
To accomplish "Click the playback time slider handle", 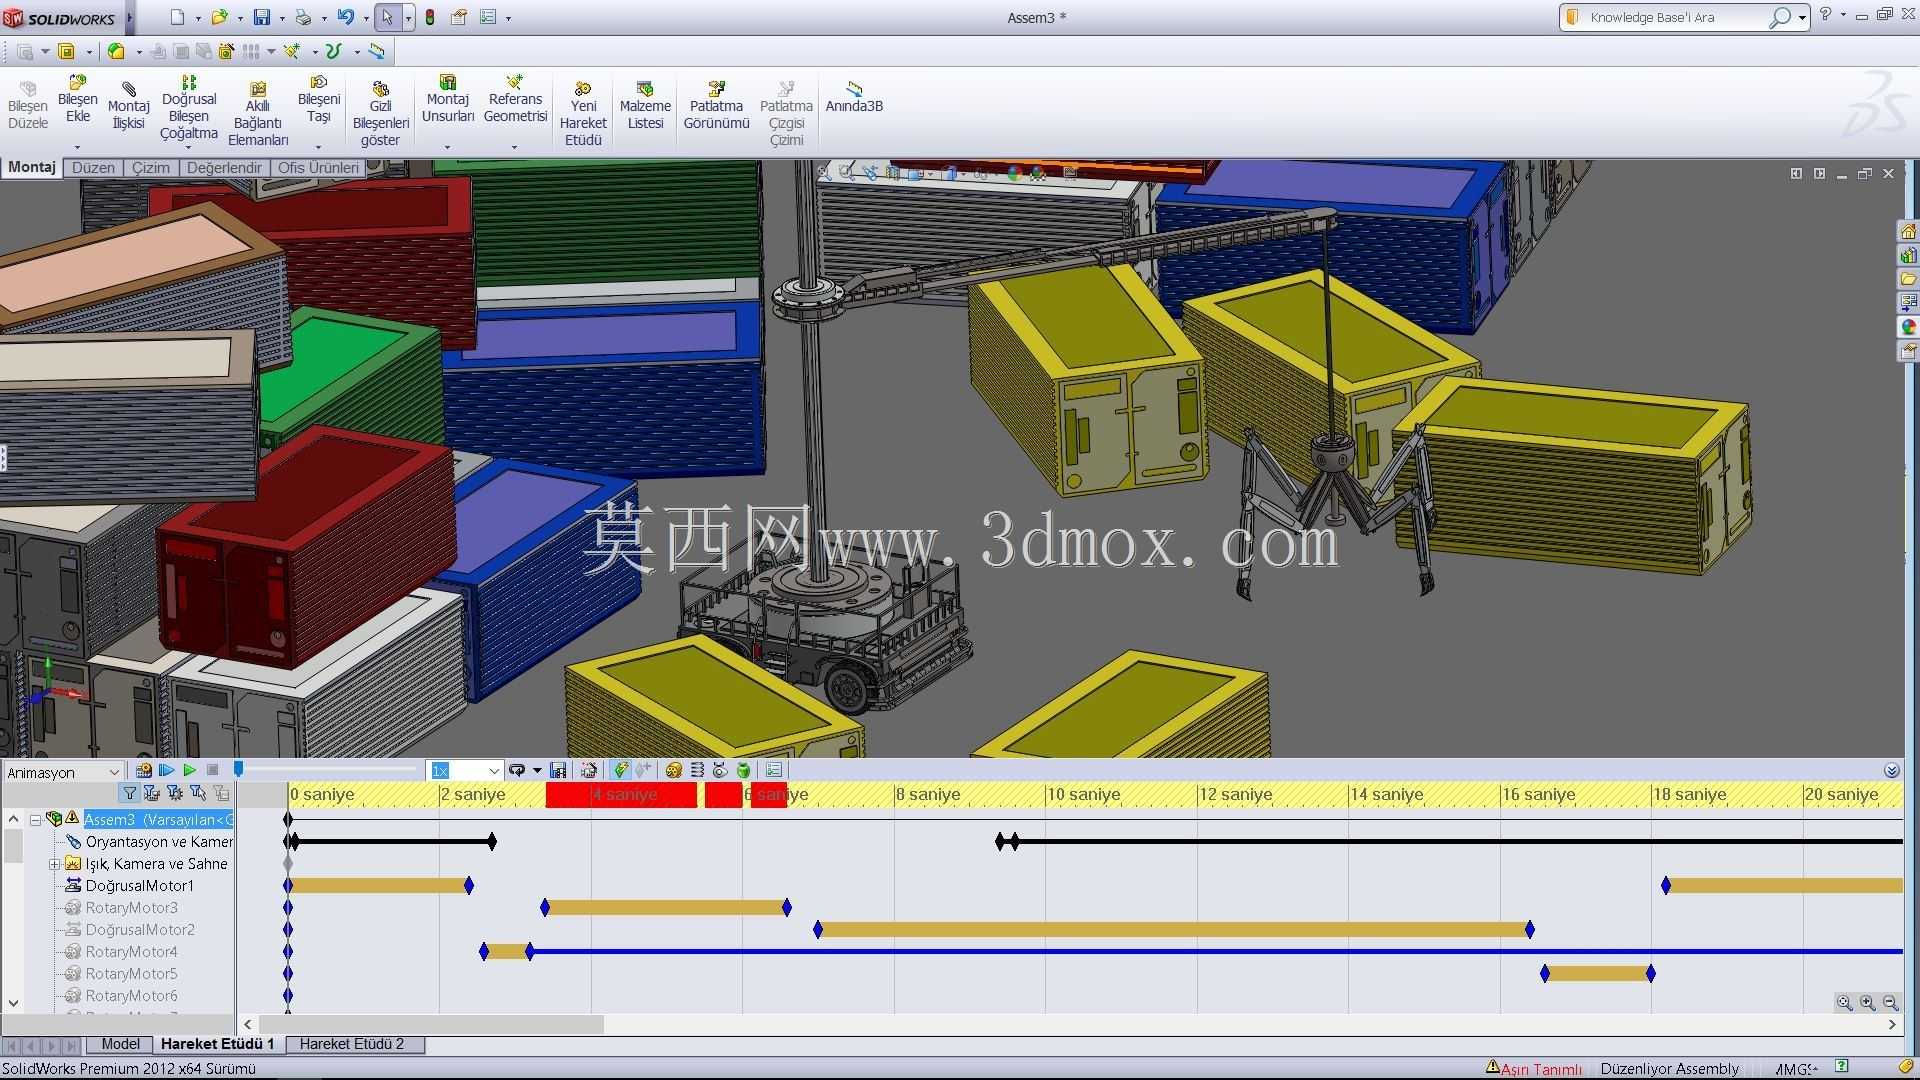I will pyautogui.click(x=238, y=769).
